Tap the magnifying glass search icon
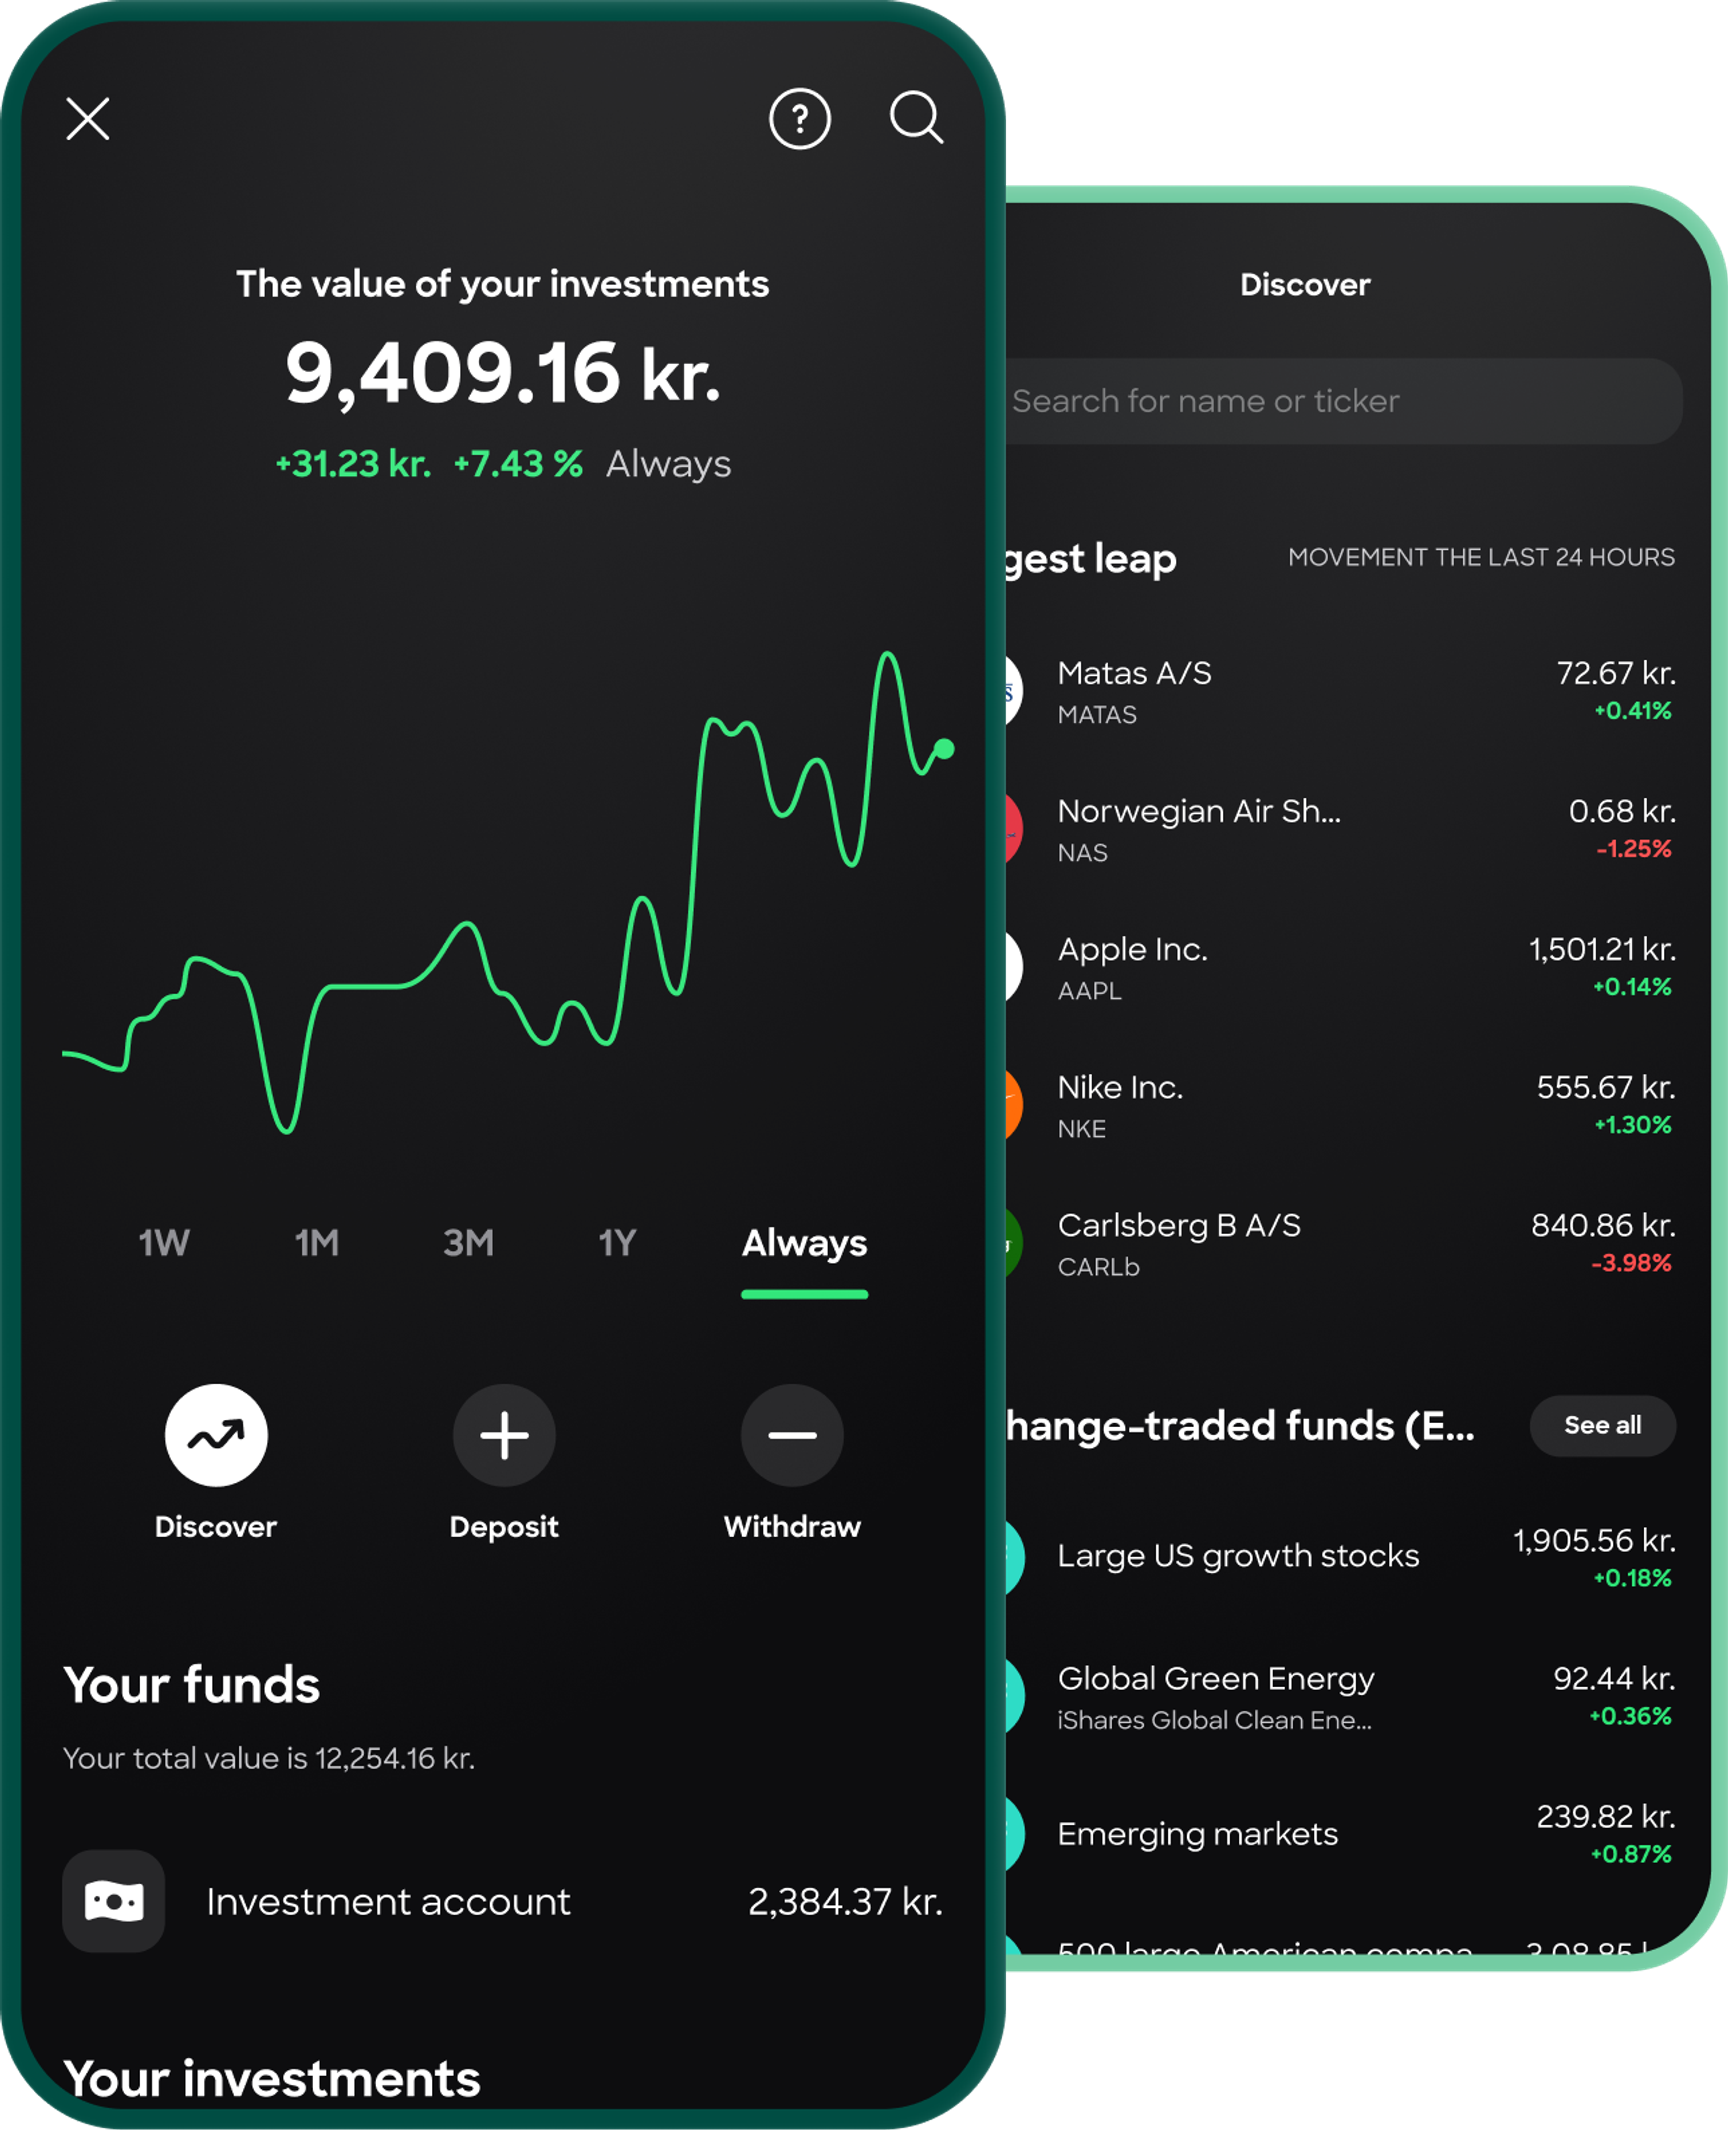This screenshot has width=1728, height=2130. [x=916, y=118]
